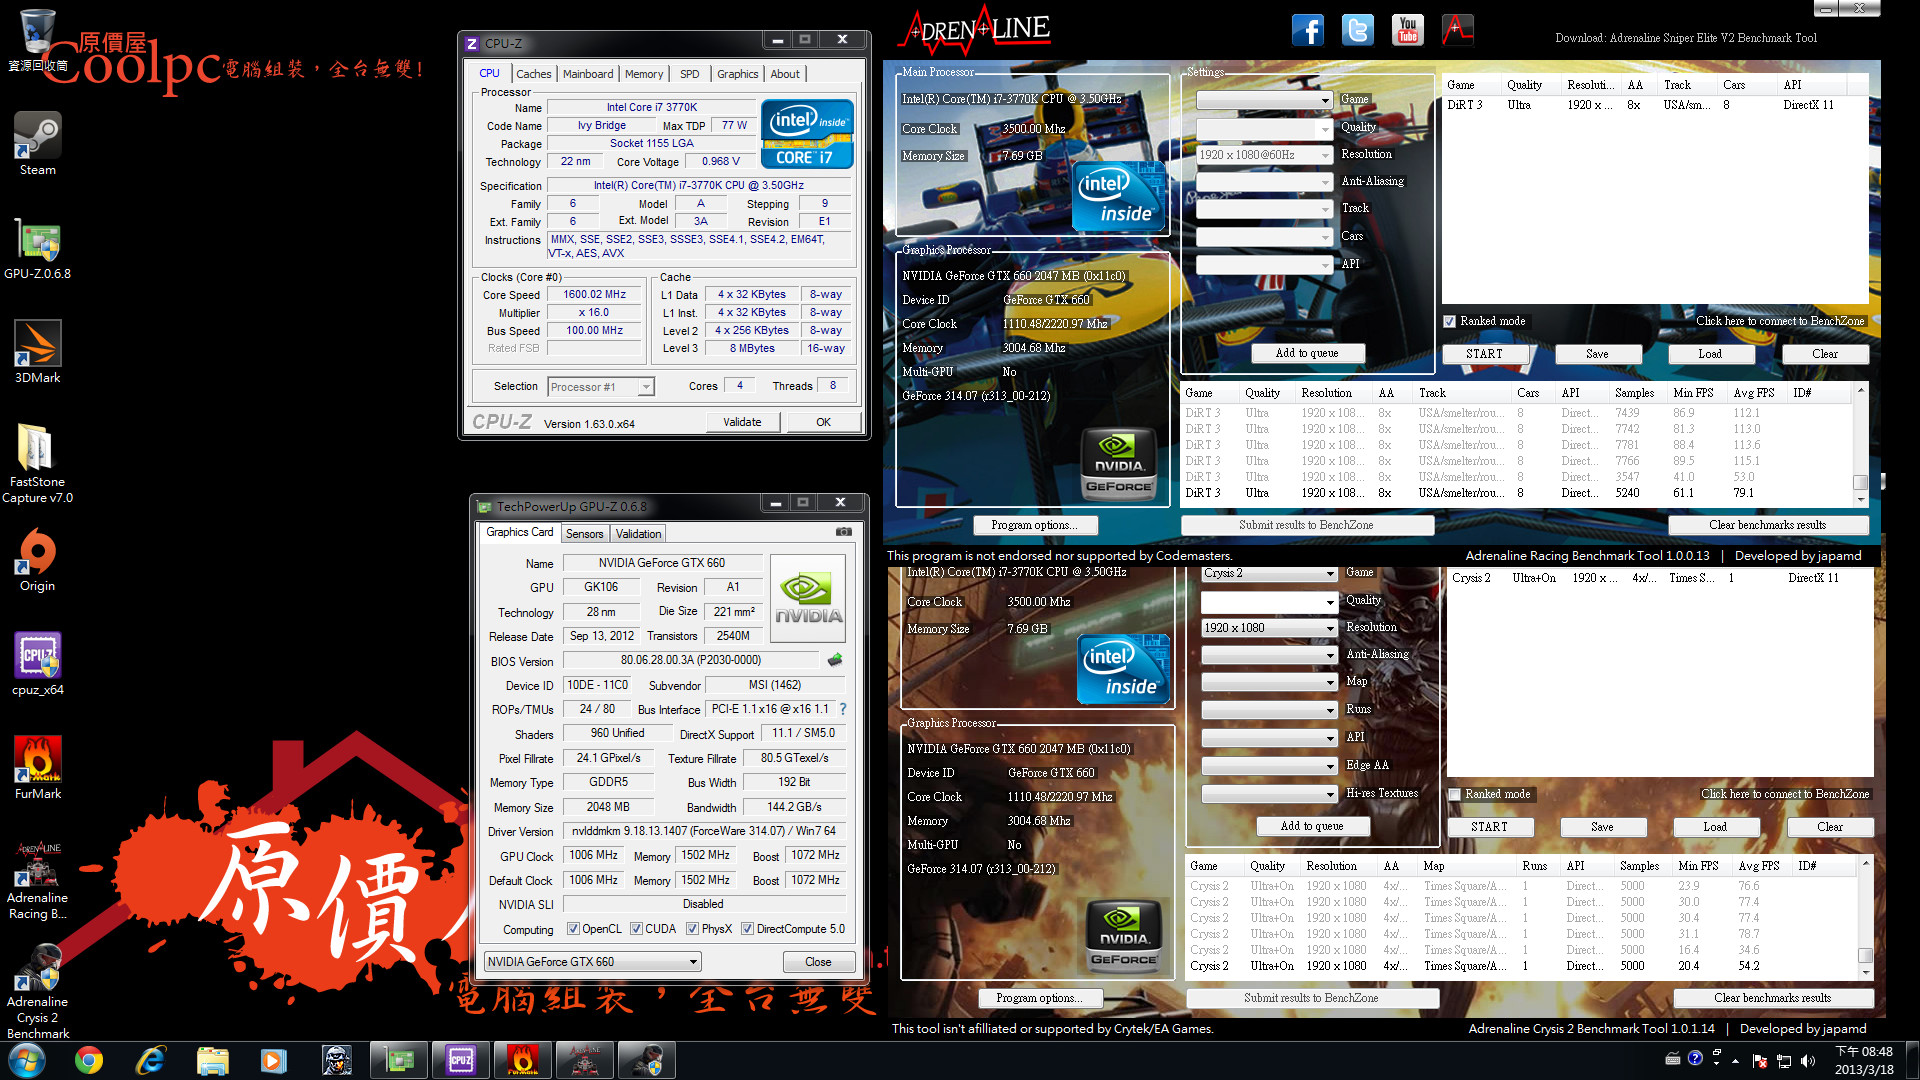Toggle the OpenCL checkbox in GPU-Z
Screen dimensions: 1920x1080
pos(573,929)
